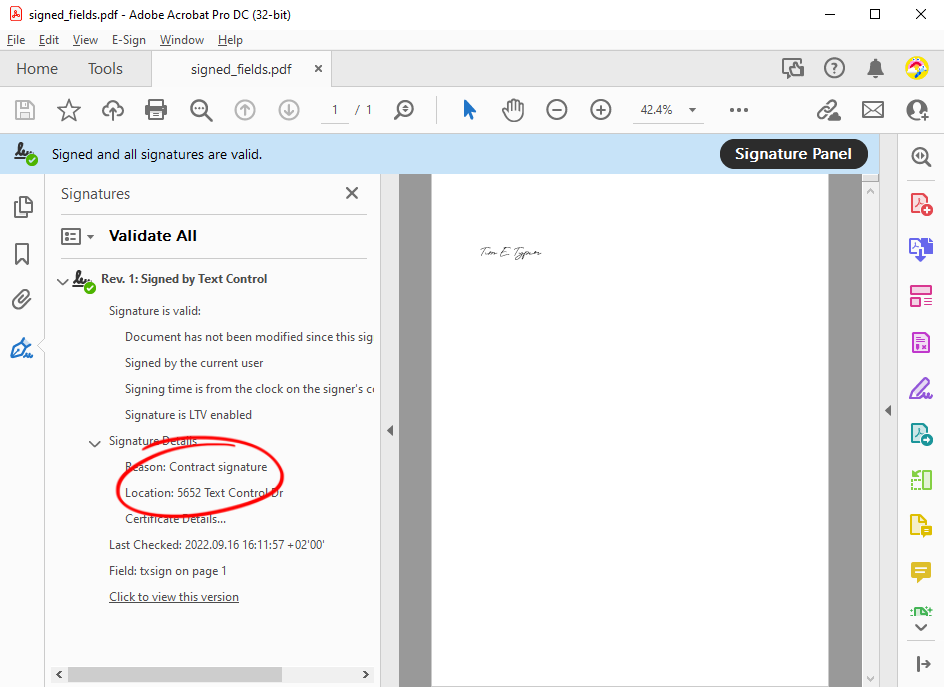
Task: Open the chat share feedback icon
Action: coord(793,68)
